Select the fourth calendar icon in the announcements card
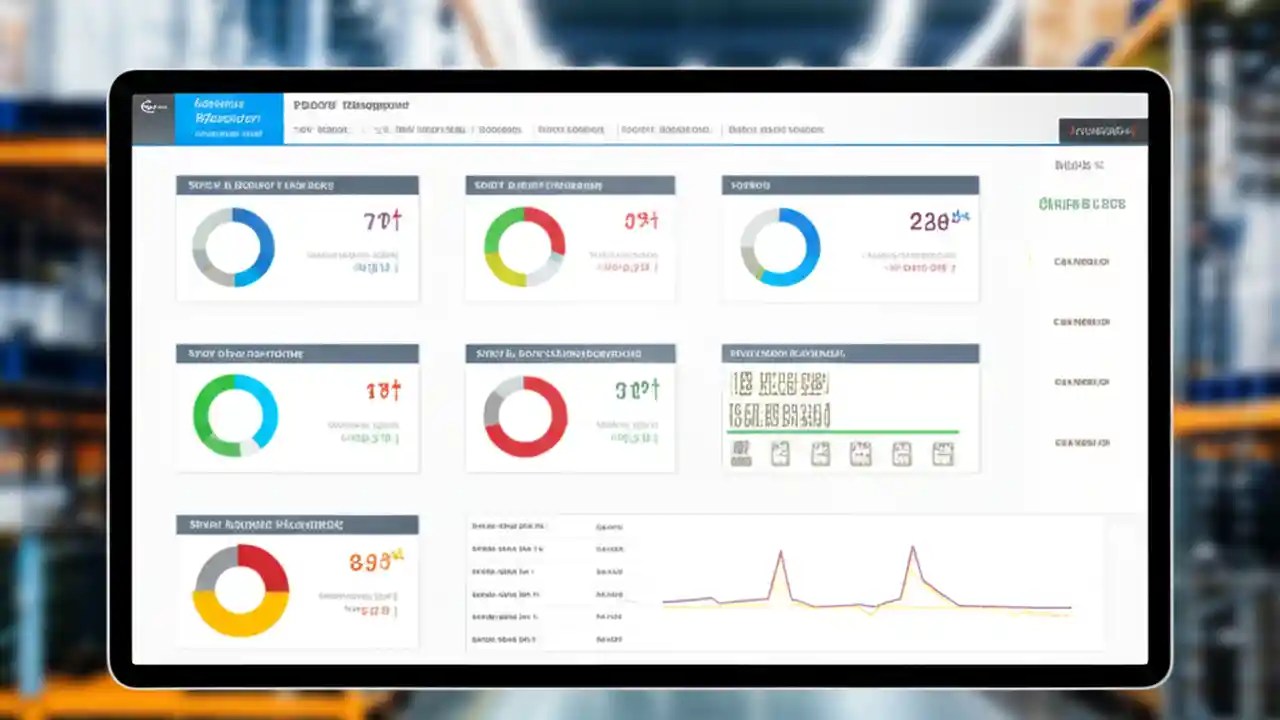 click(861, 453)
